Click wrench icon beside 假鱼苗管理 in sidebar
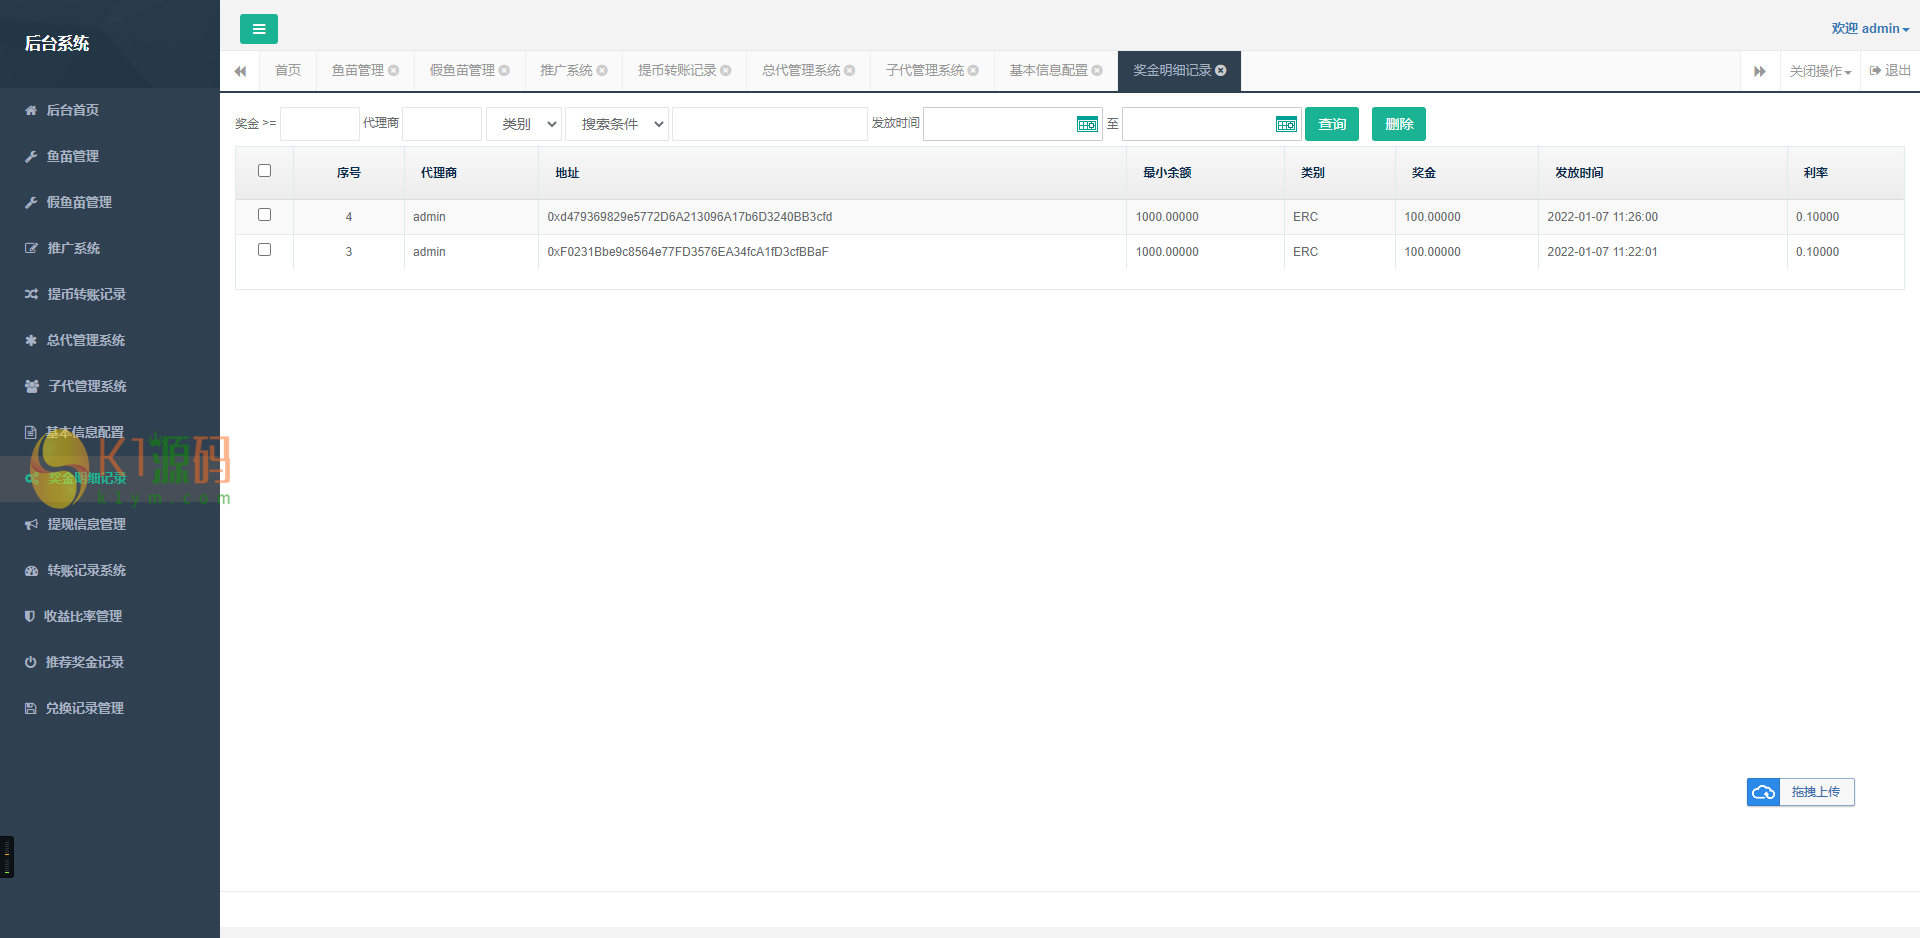This screenshot has height=938, width=1920. pyautogui.click(x=31, y=202)
